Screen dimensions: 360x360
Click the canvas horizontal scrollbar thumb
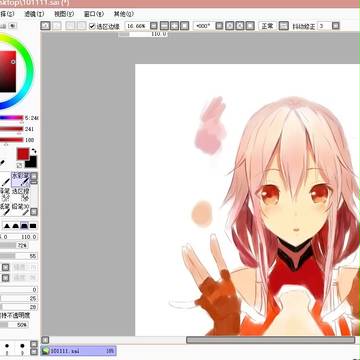[270, 340]
